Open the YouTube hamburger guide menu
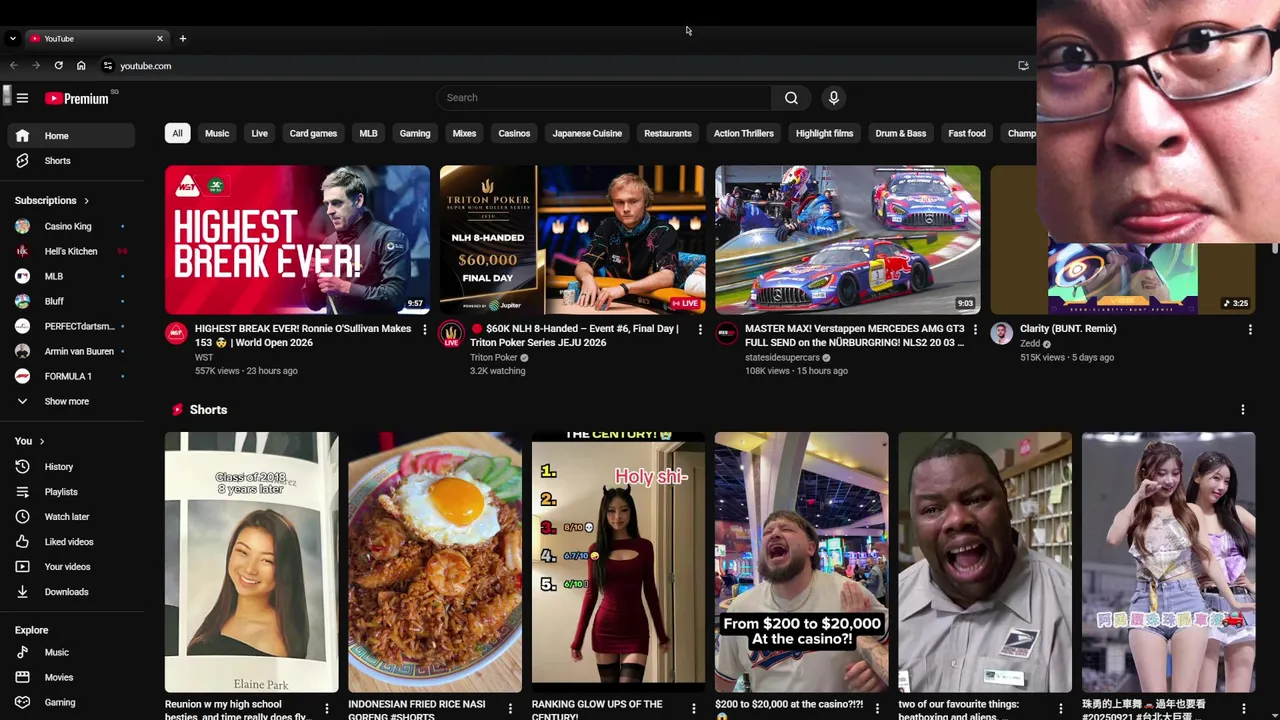 coord(22,98)
